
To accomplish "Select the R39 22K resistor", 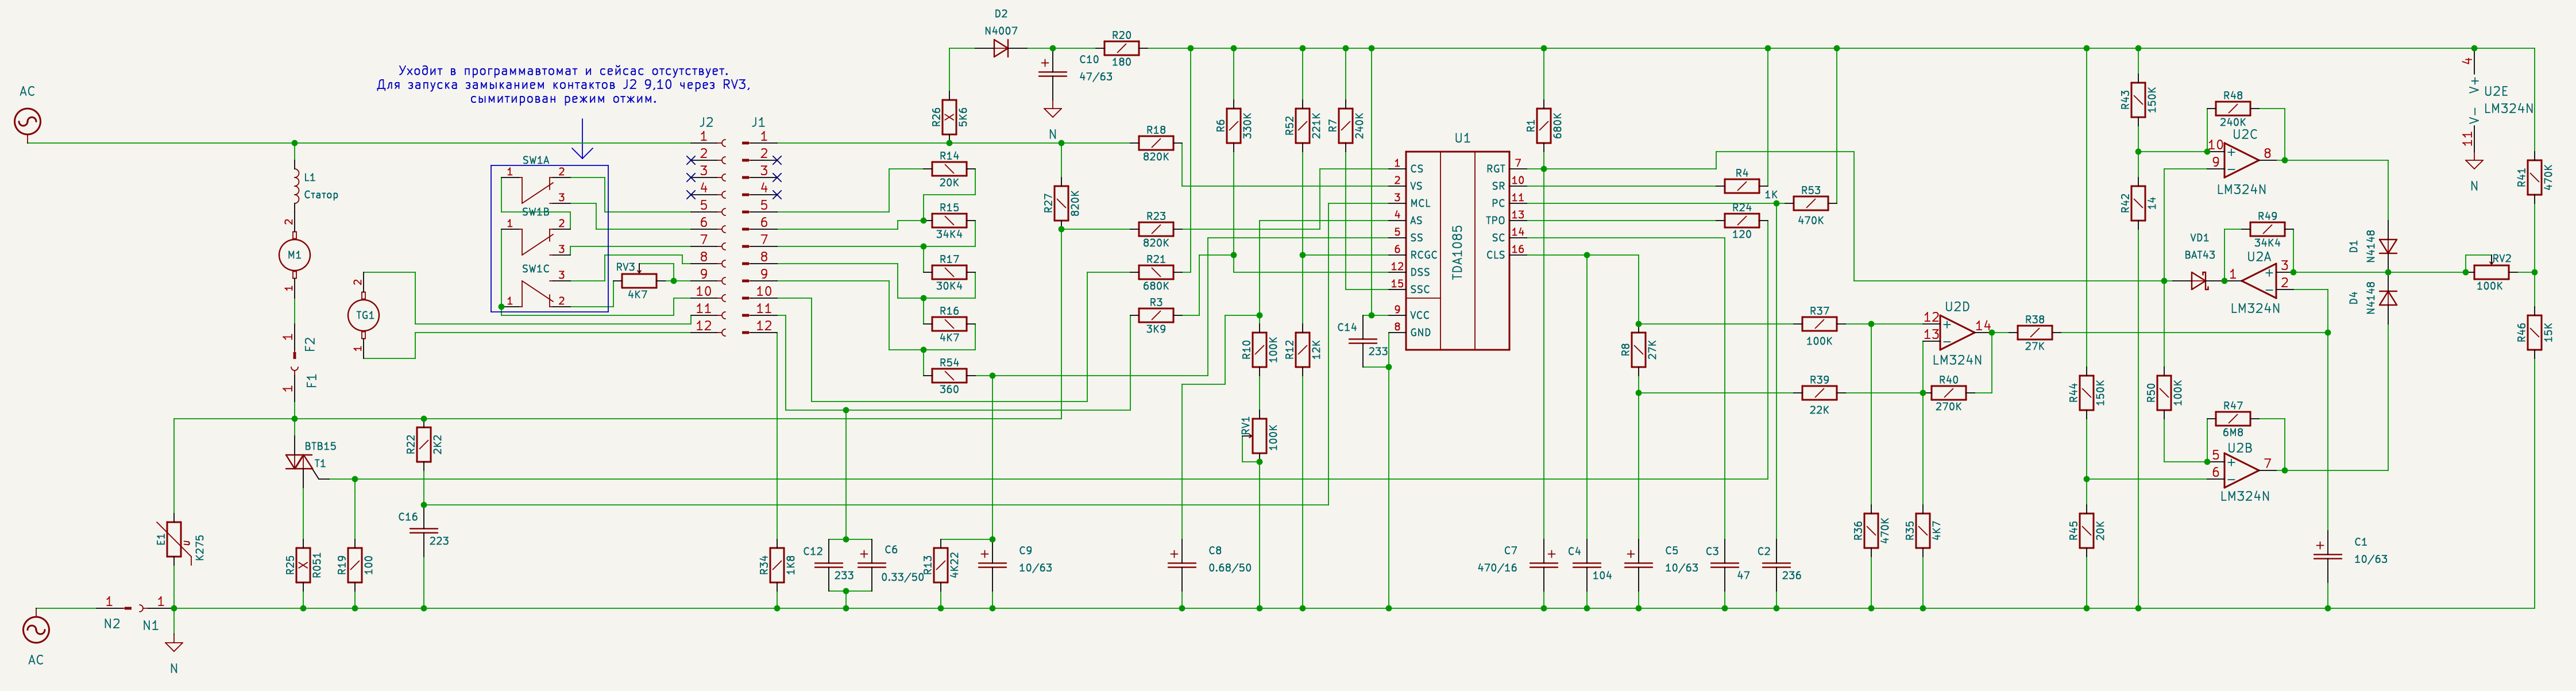I will pyautogui.click(x=1819, y=393).
